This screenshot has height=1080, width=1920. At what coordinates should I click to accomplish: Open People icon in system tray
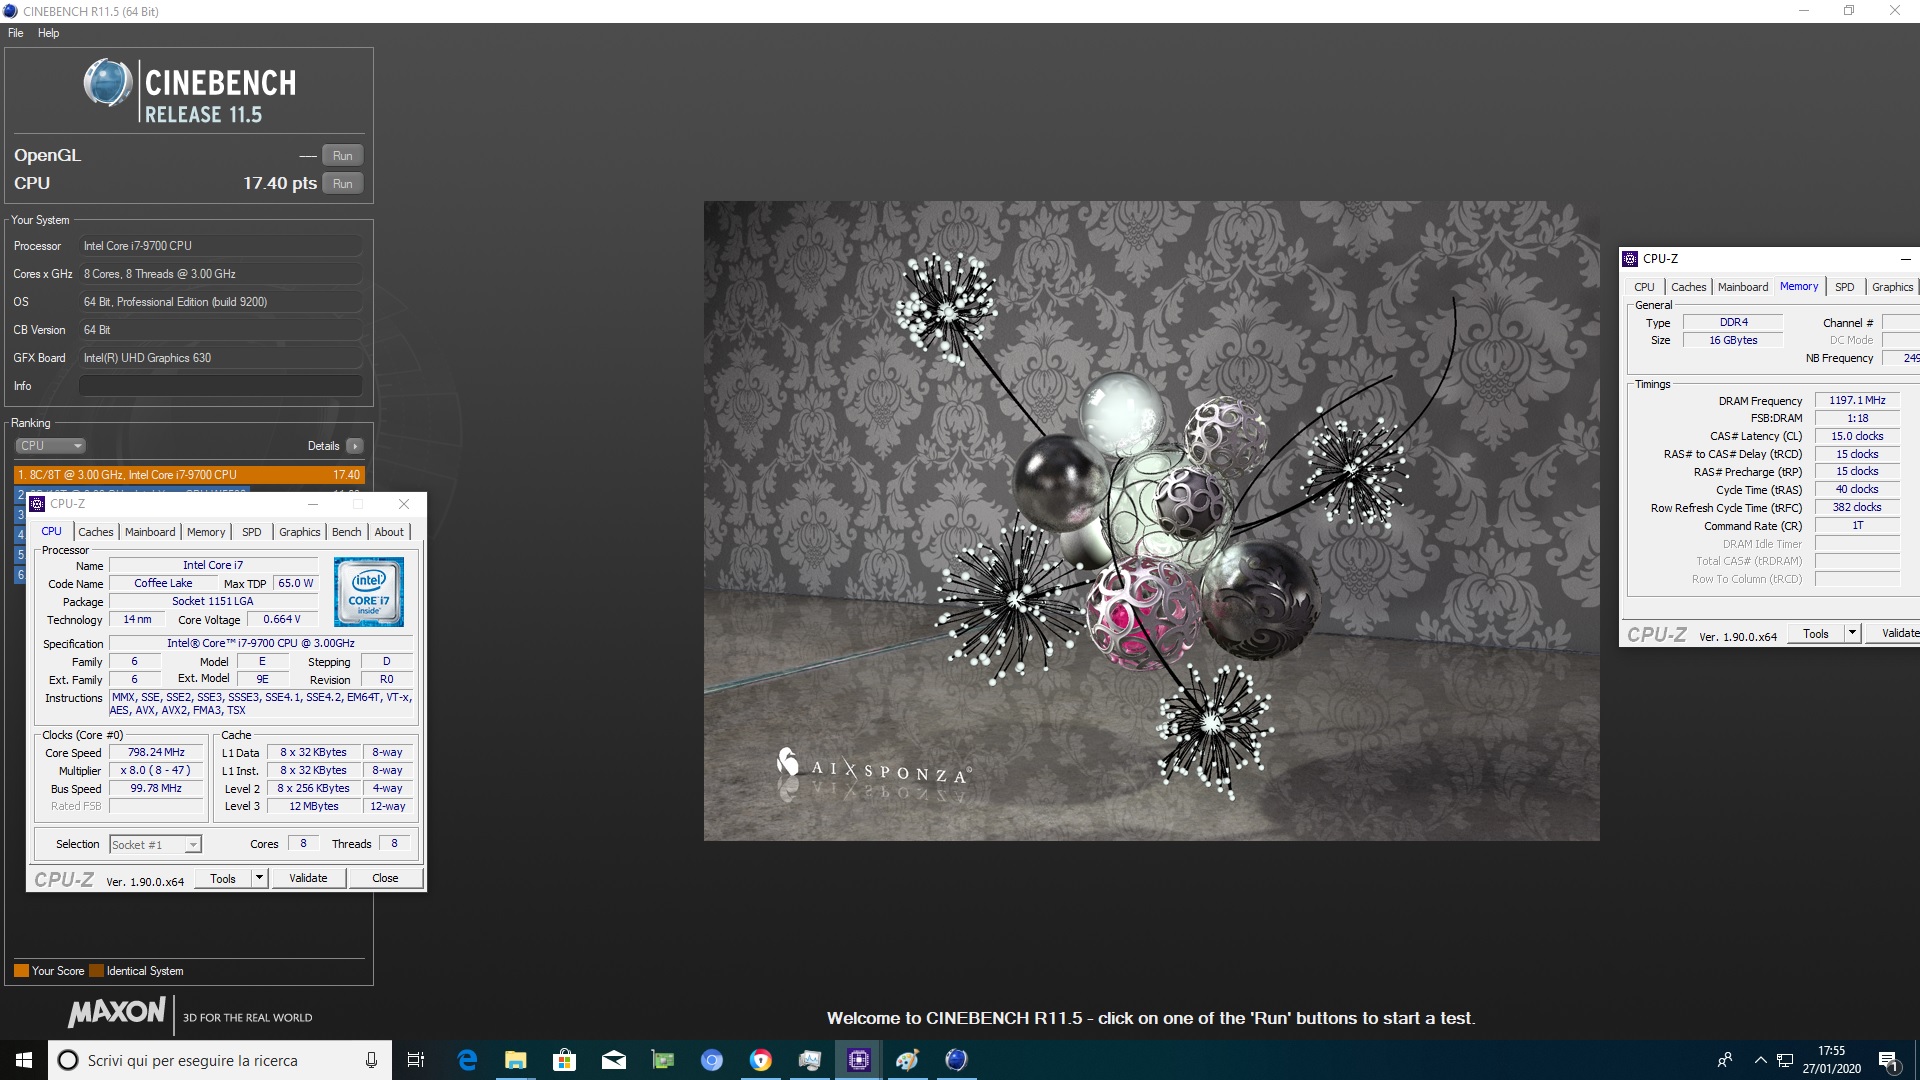(x=1725, y=1060)
